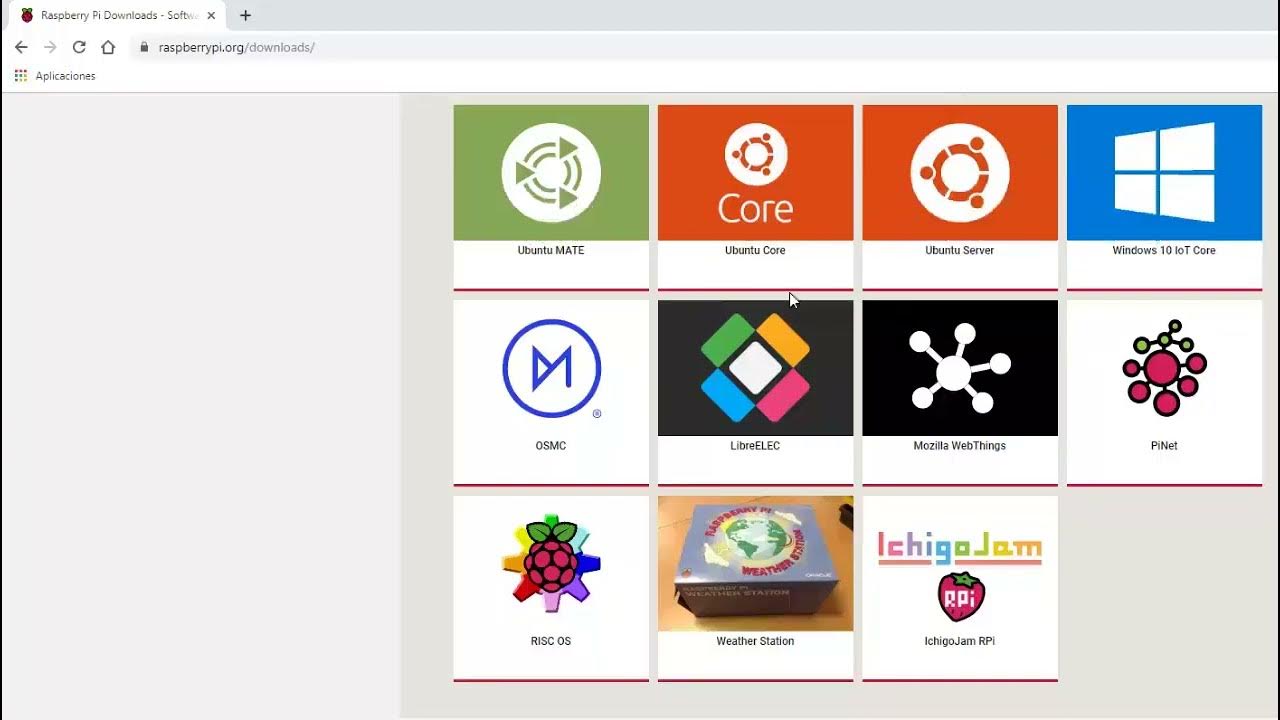Open the Weather Station box photo

pyautogui.click(x=755, y=564)
